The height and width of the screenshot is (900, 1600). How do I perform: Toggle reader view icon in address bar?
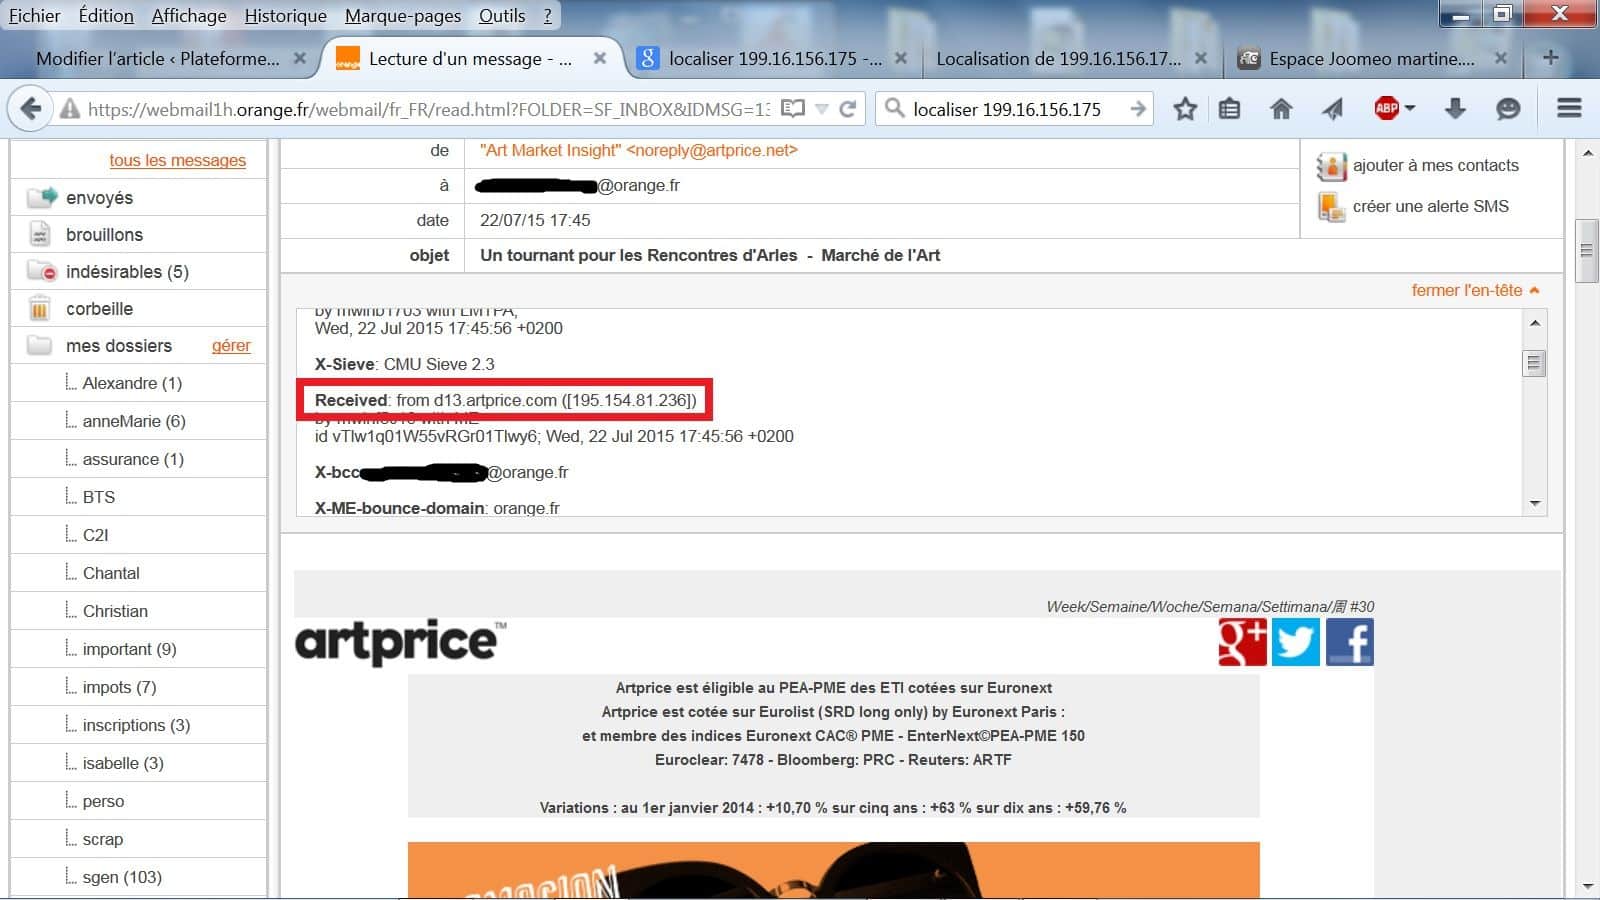(x=793, y=108)
